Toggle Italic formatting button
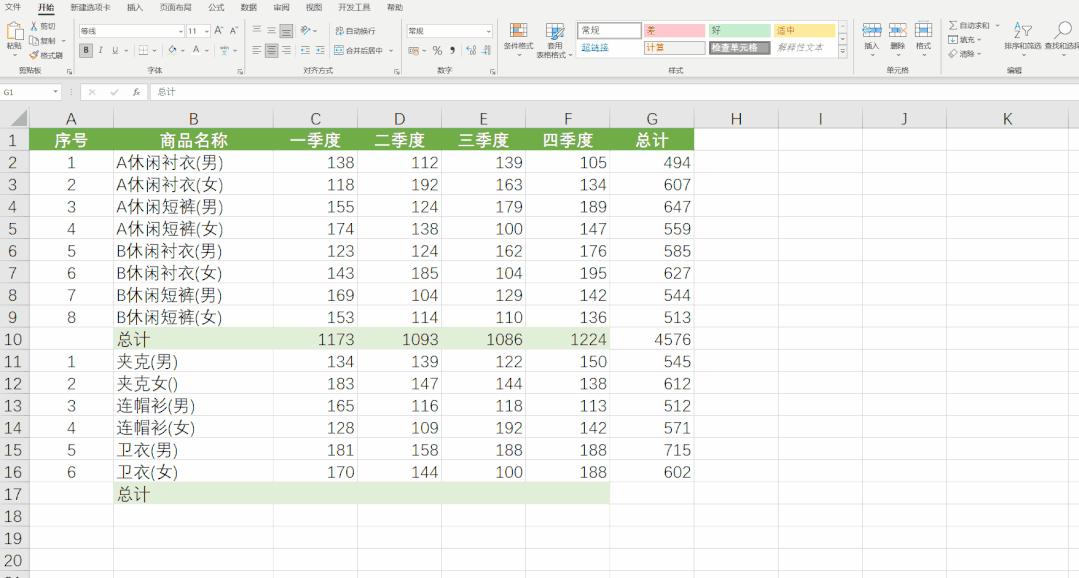The height and width of the screenshot is (578, 1079). click(100, 50)
